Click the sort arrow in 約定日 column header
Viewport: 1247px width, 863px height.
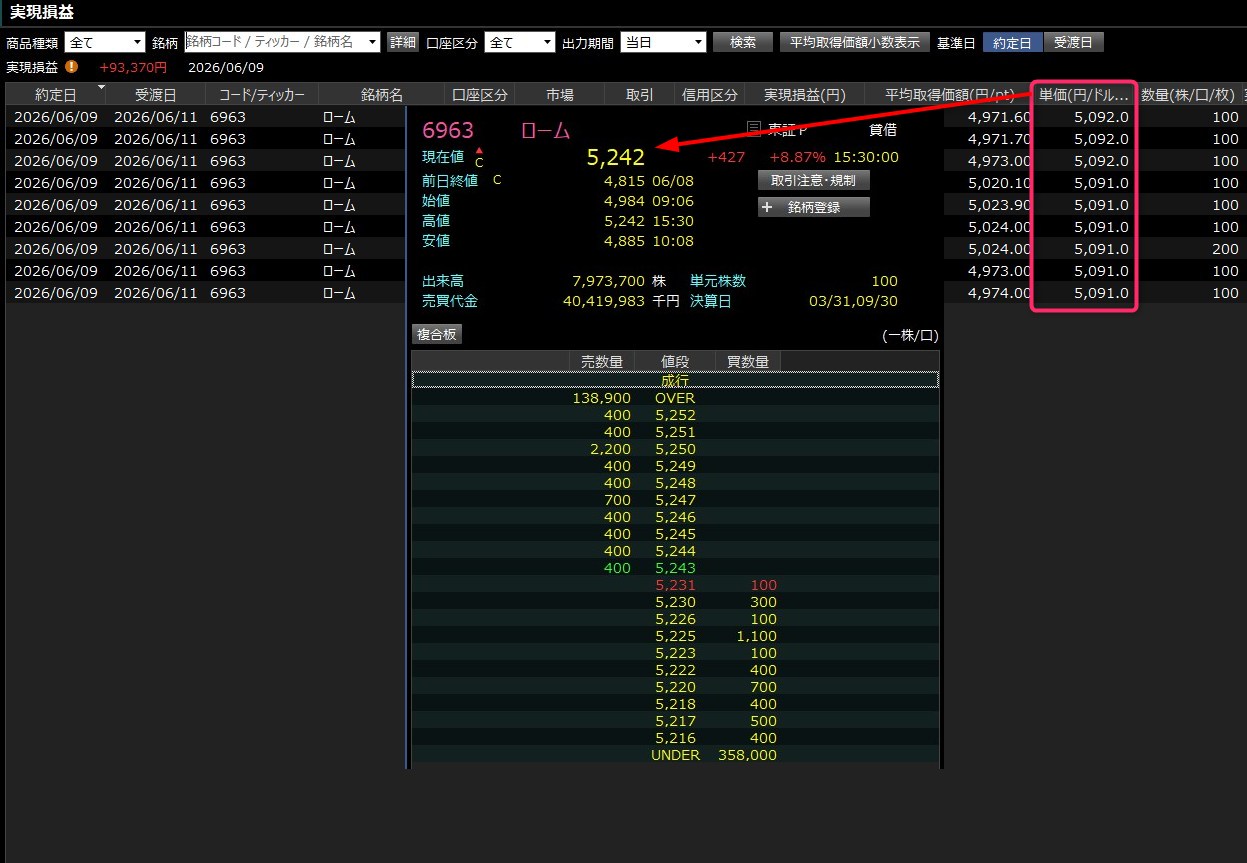(100, 88)
